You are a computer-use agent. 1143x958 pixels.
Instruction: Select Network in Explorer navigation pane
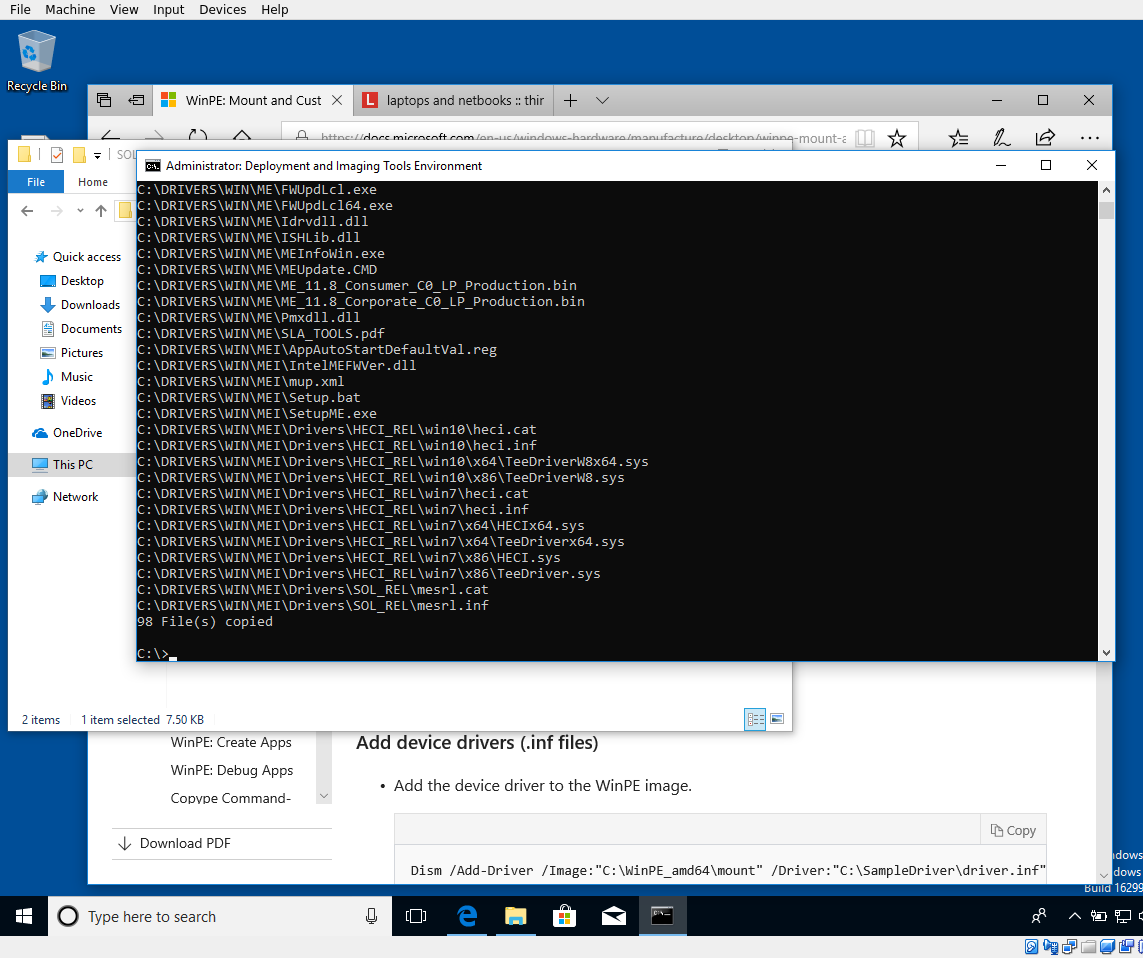pyautogui.click(x=75, y=497)
